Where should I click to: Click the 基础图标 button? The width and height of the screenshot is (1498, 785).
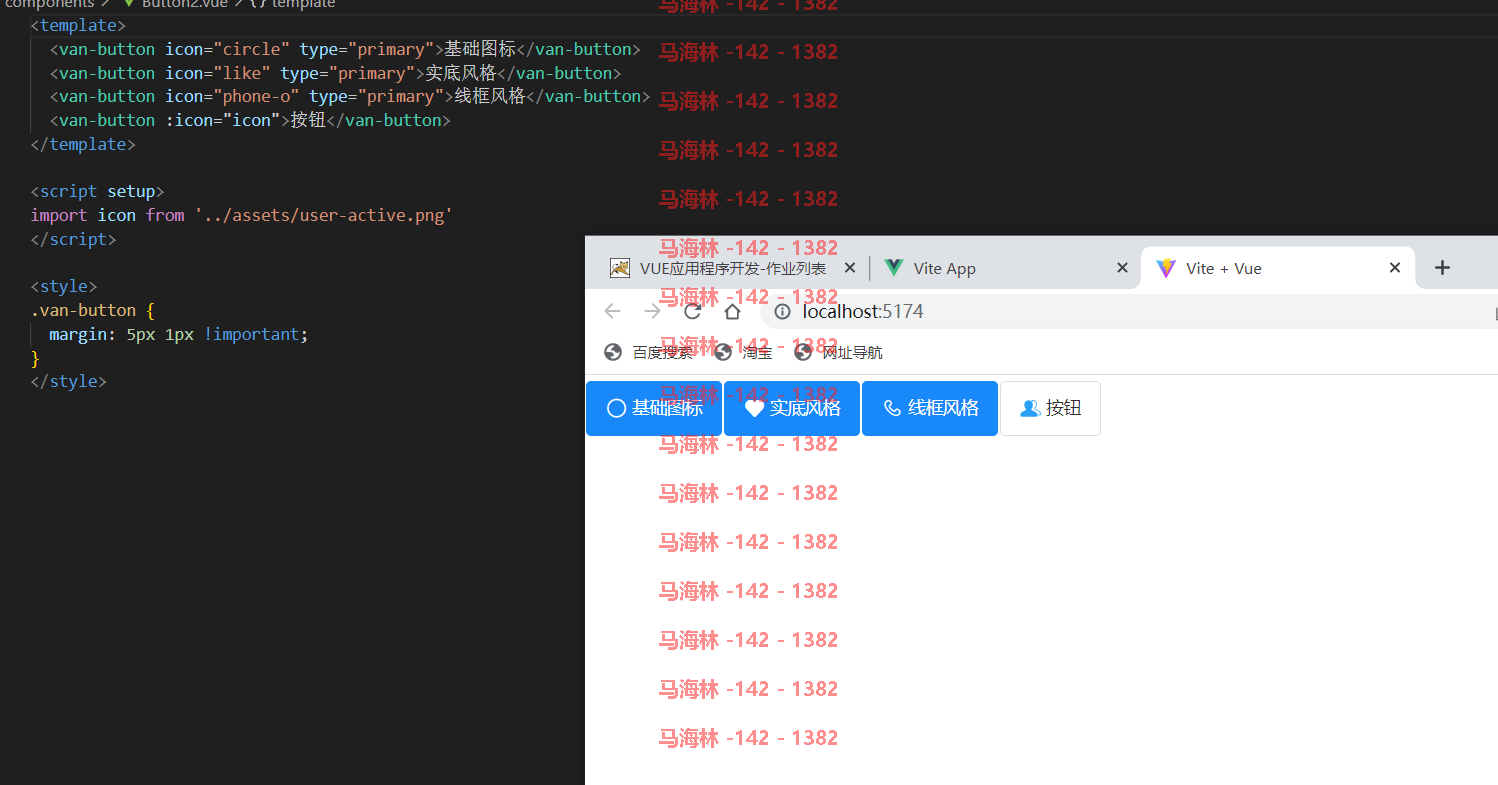[654, 408]
